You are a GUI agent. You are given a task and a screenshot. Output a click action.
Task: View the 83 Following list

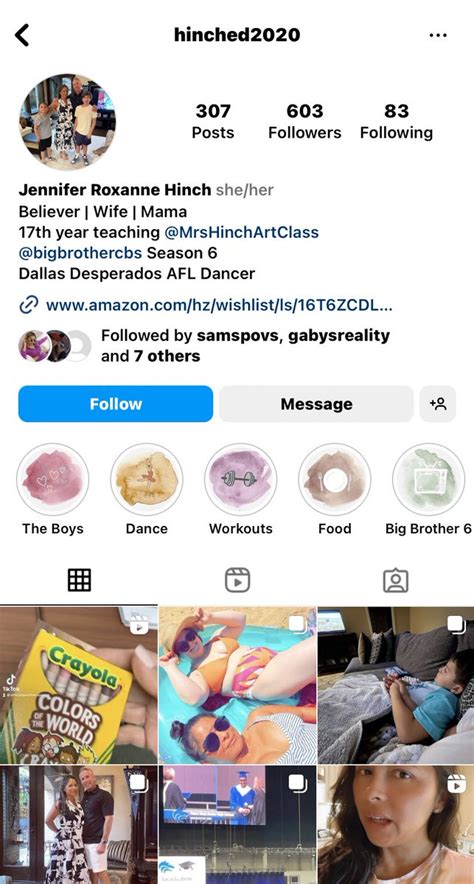coord(397,121)
